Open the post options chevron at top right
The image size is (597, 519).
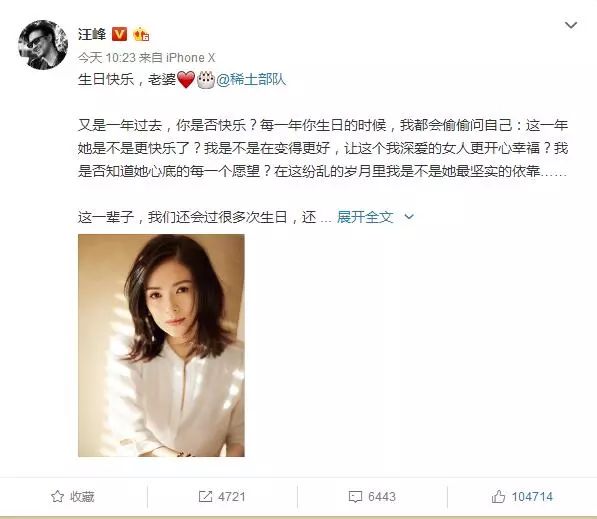571,26
